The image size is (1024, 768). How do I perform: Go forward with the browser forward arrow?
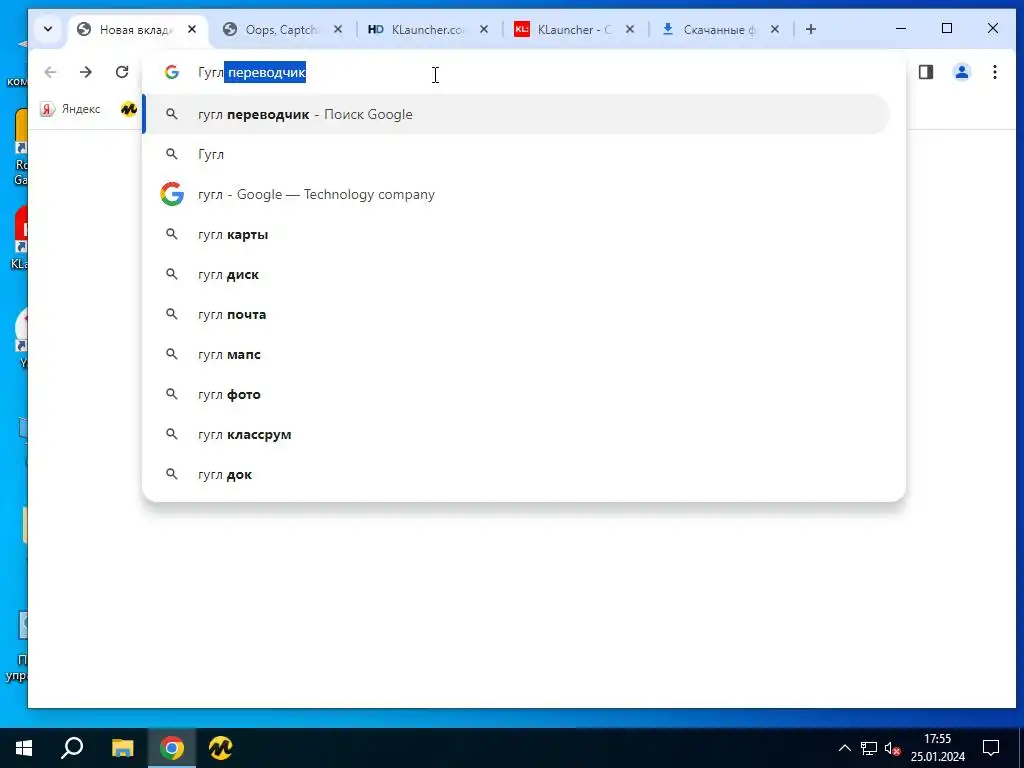tap(86, 72)
